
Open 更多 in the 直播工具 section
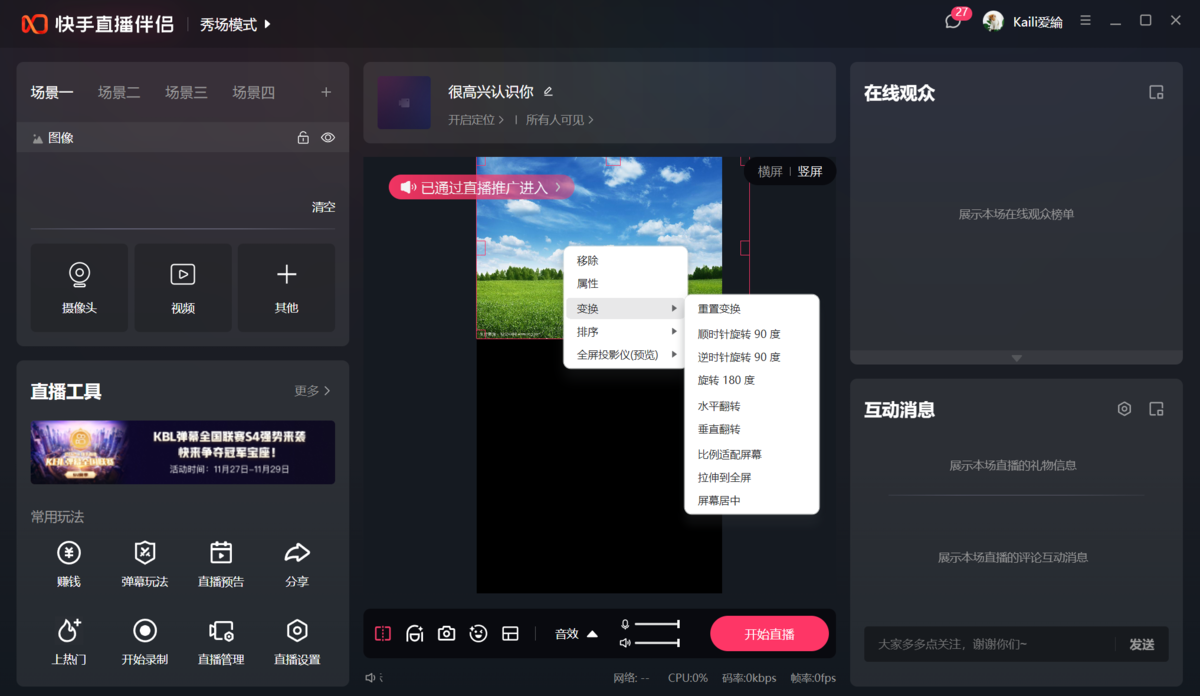tap(307, 391)
